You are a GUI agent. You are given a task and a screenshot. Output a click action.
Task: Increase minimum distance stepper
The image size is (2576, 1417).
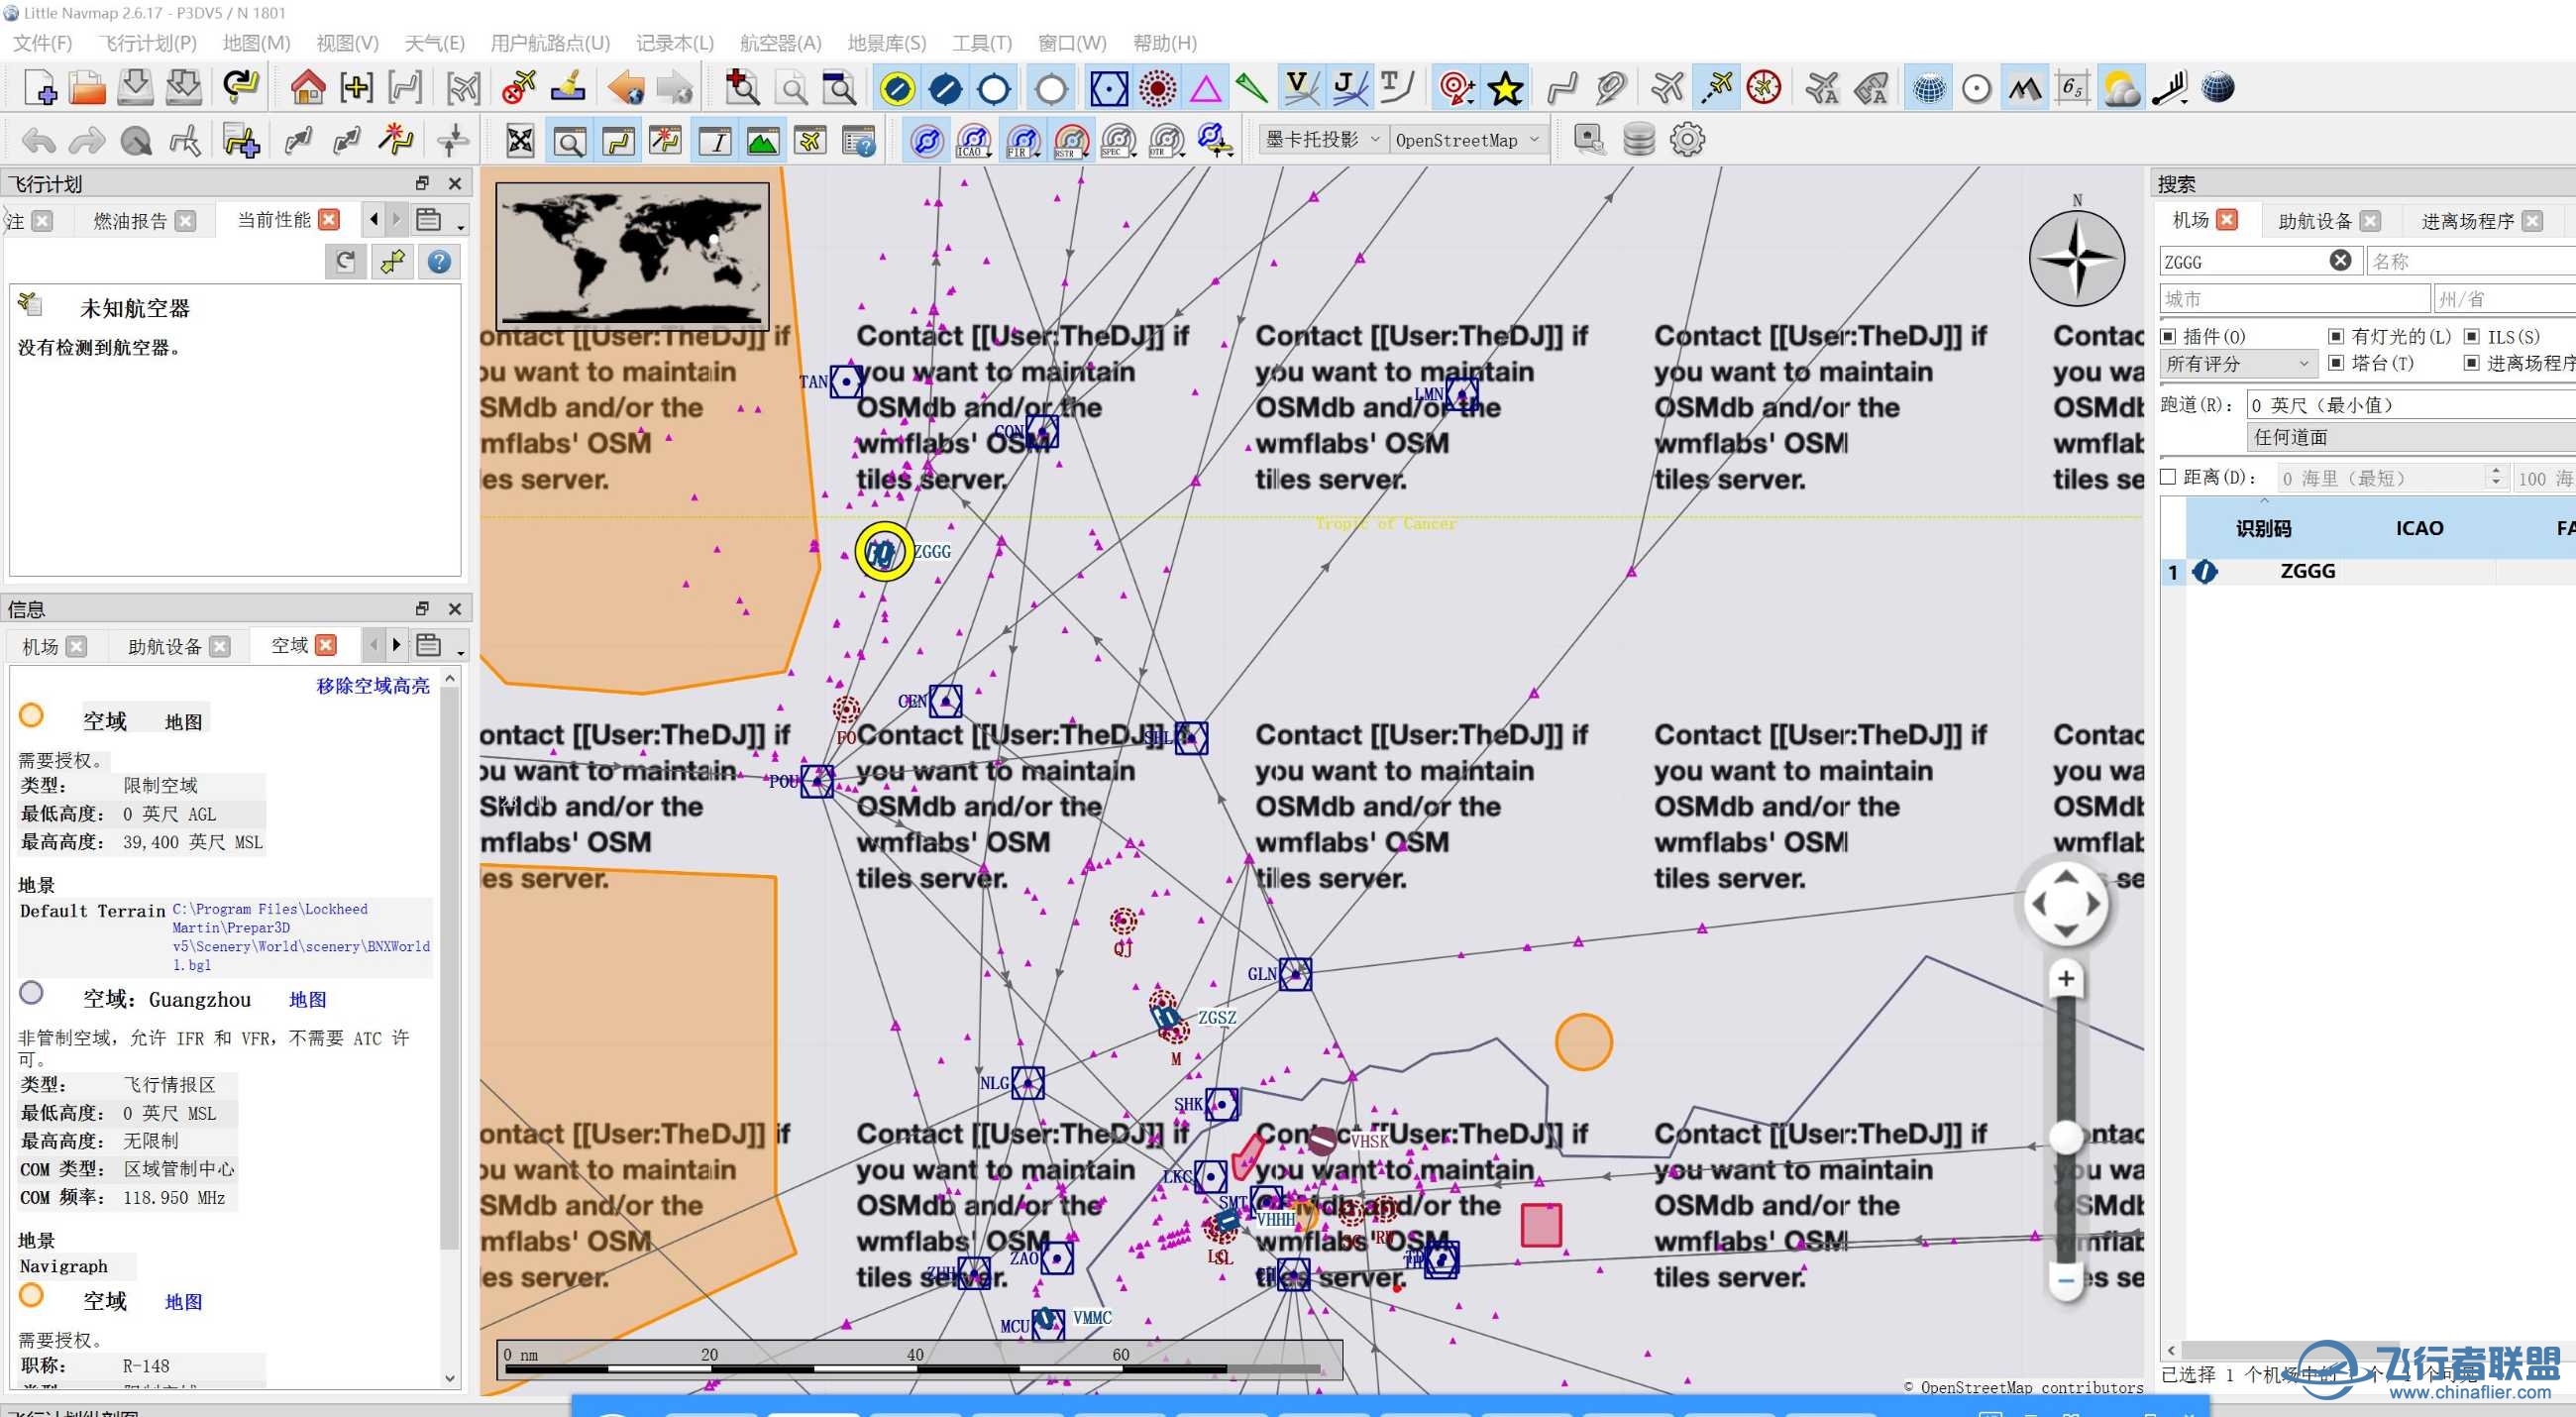2496,471
